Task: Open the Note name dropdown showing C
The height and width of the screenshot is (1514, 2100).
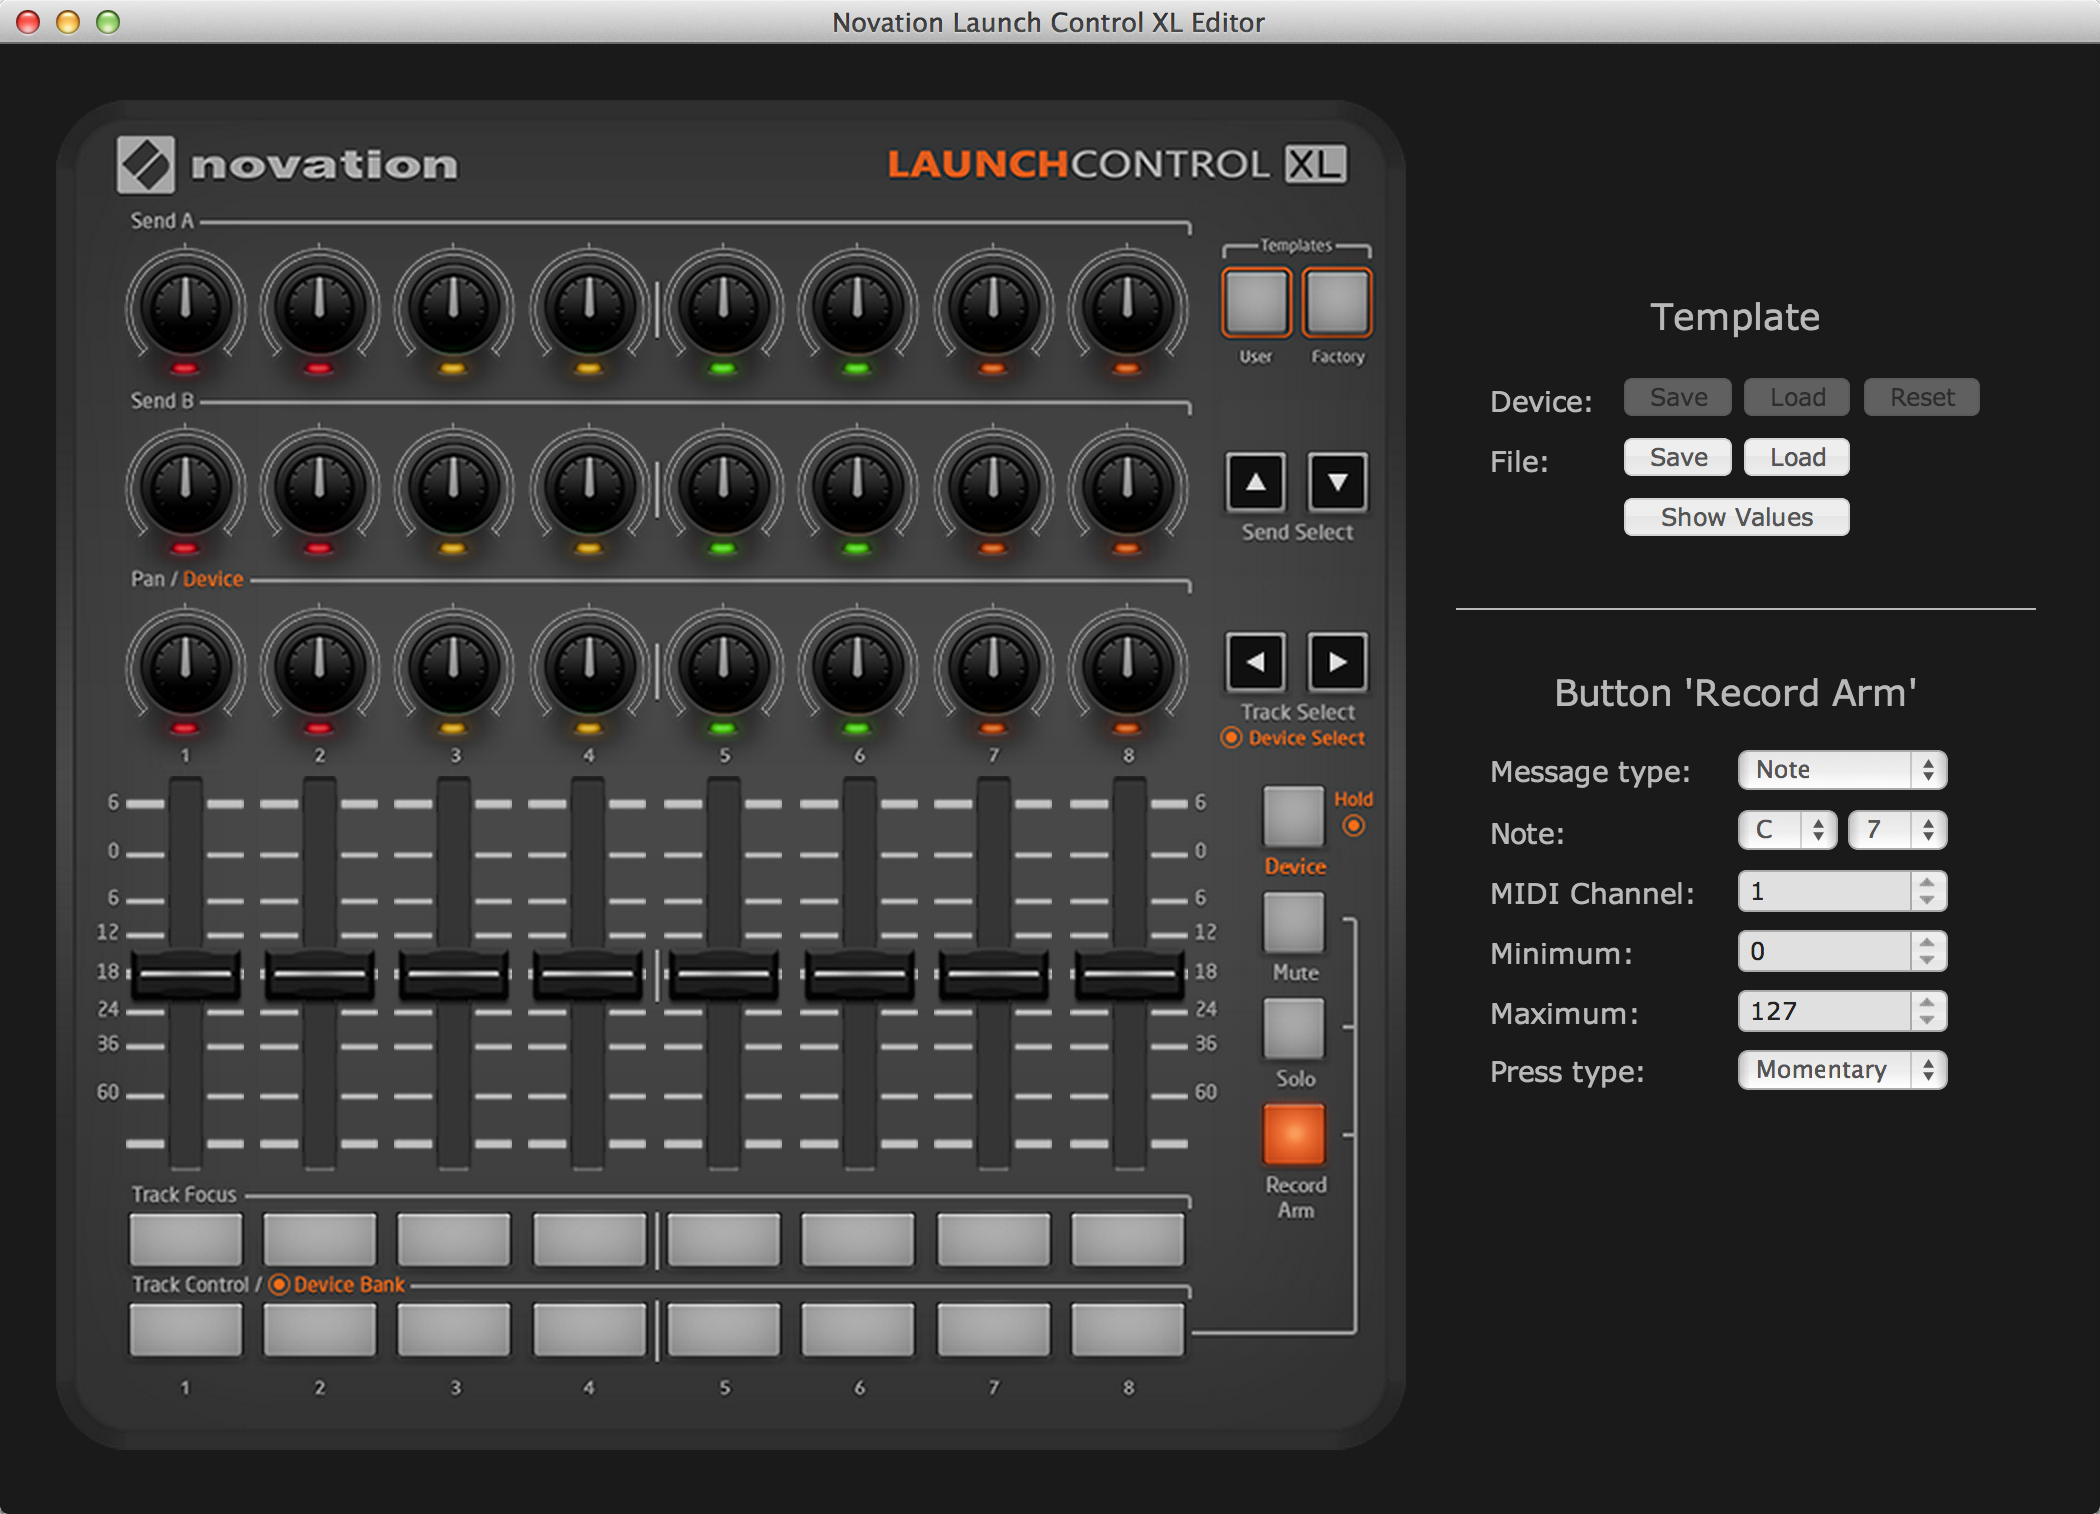Action: [1787, 830]
